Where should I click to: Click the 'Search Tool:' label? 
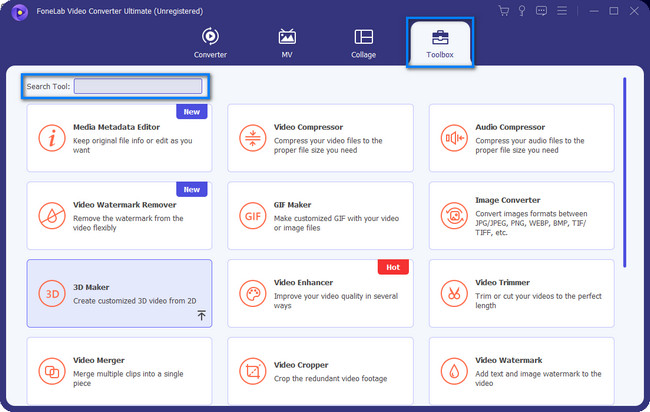click(x=48, y=87)
